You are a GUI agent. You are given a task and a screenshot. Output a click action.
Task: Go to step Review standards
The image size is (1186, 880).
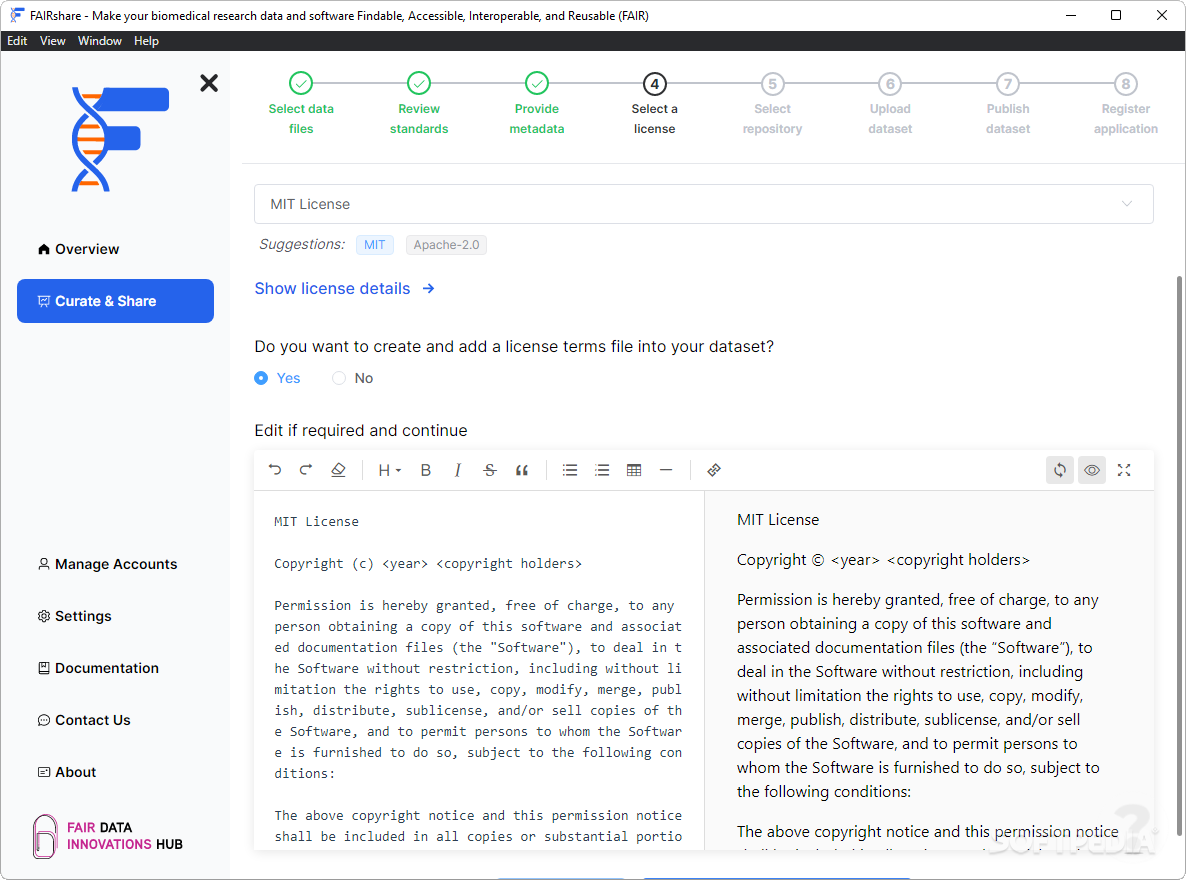click(x=419, y=104)
